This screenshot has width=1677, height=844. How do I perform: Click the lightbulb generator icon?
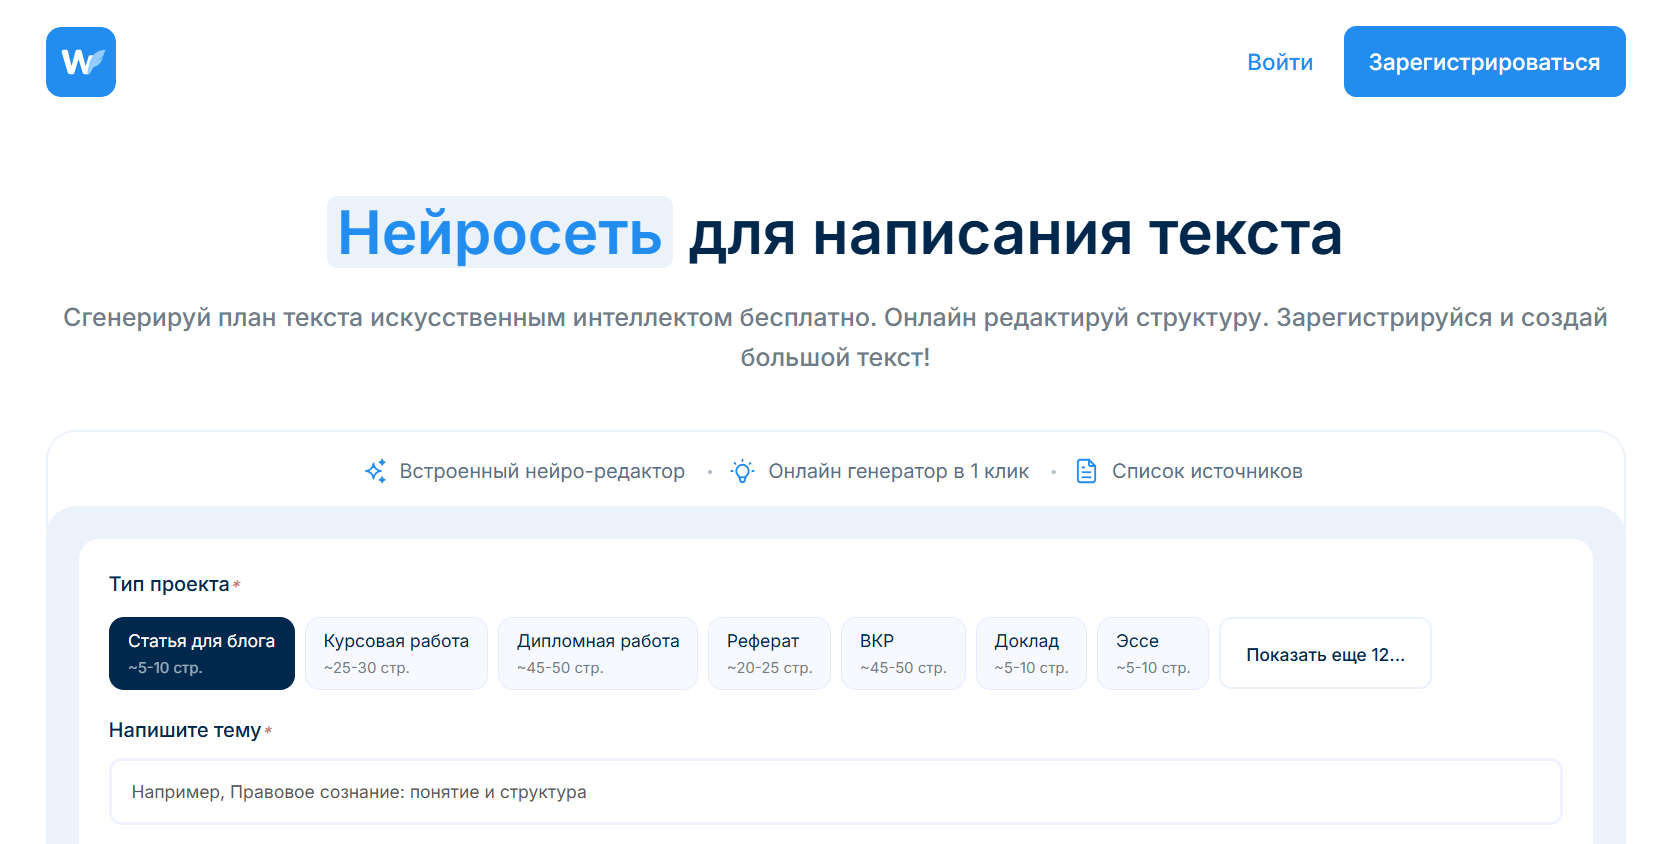[742, 471]
